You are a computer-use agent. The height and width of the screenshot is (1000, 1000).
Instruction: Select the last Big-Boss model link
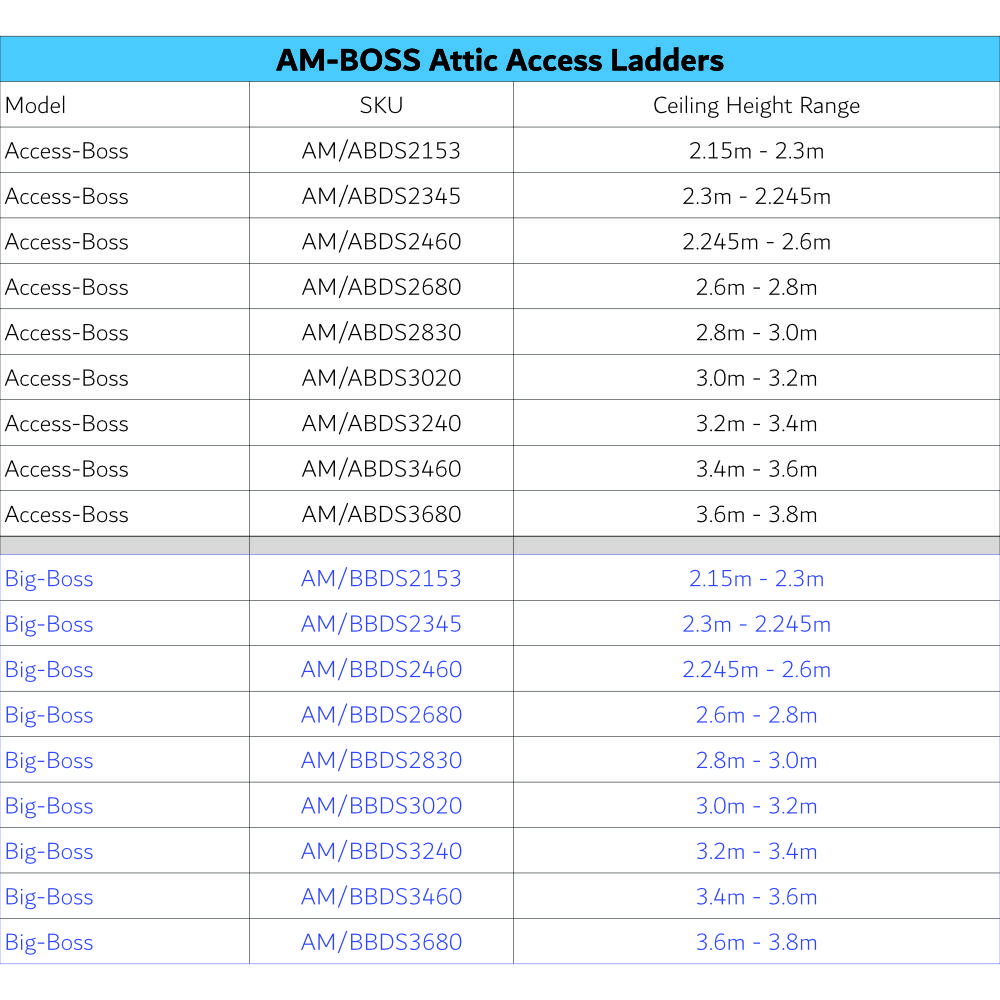49,942
